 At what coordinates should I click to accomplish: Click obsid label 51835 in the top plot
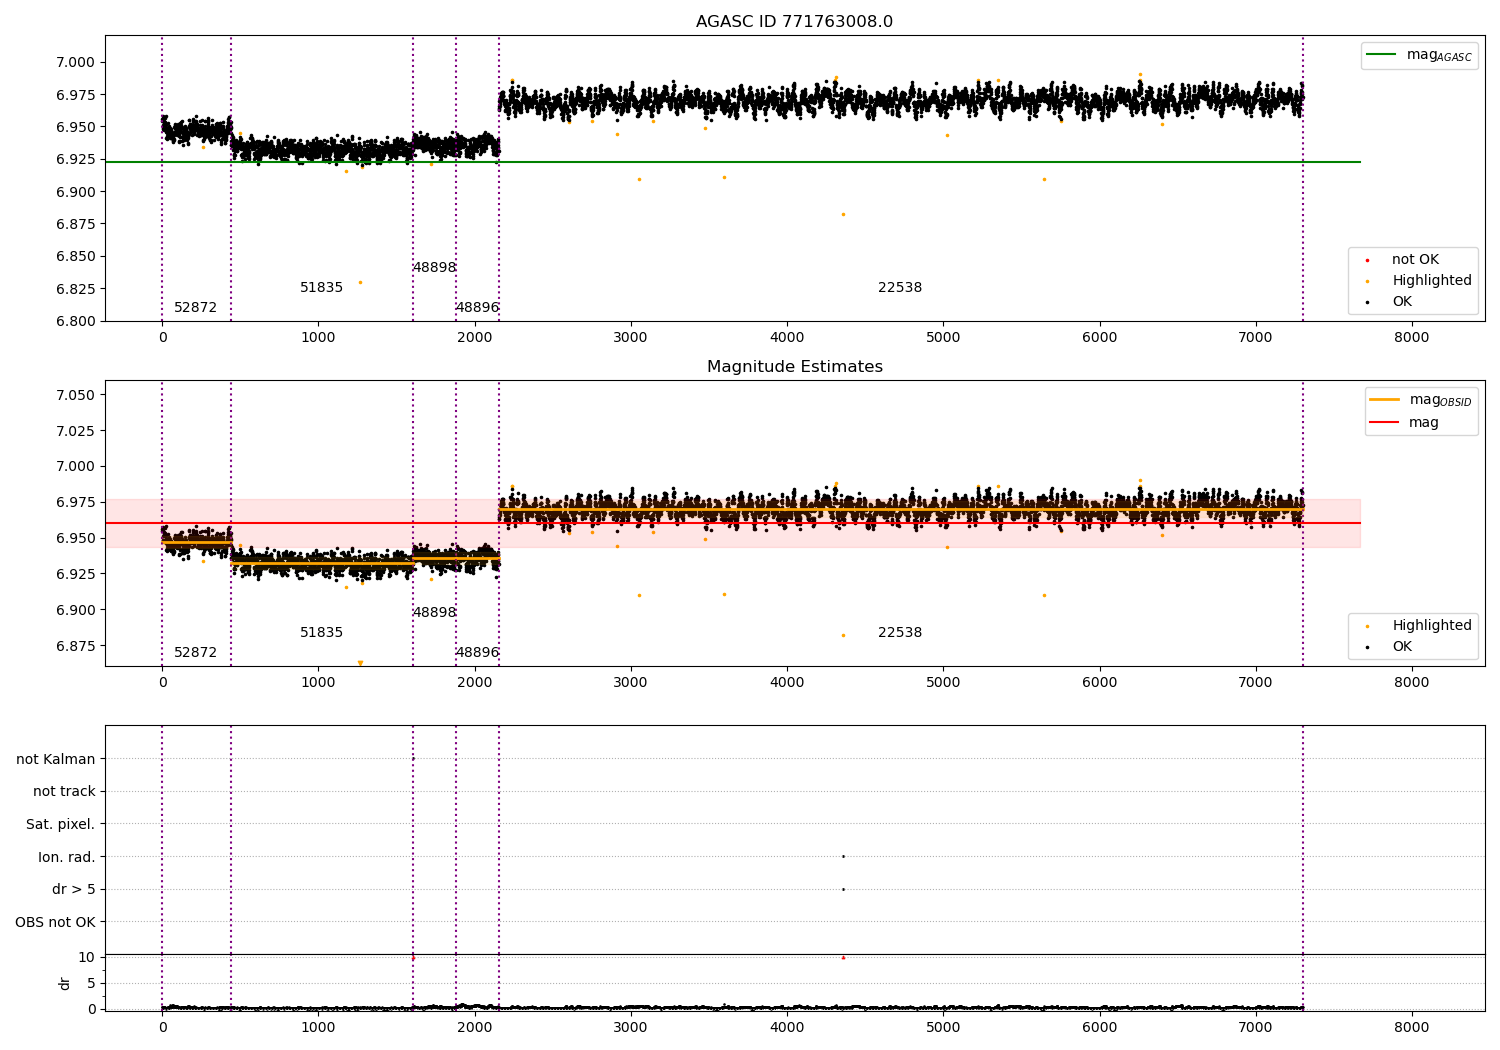pos(321,288)
